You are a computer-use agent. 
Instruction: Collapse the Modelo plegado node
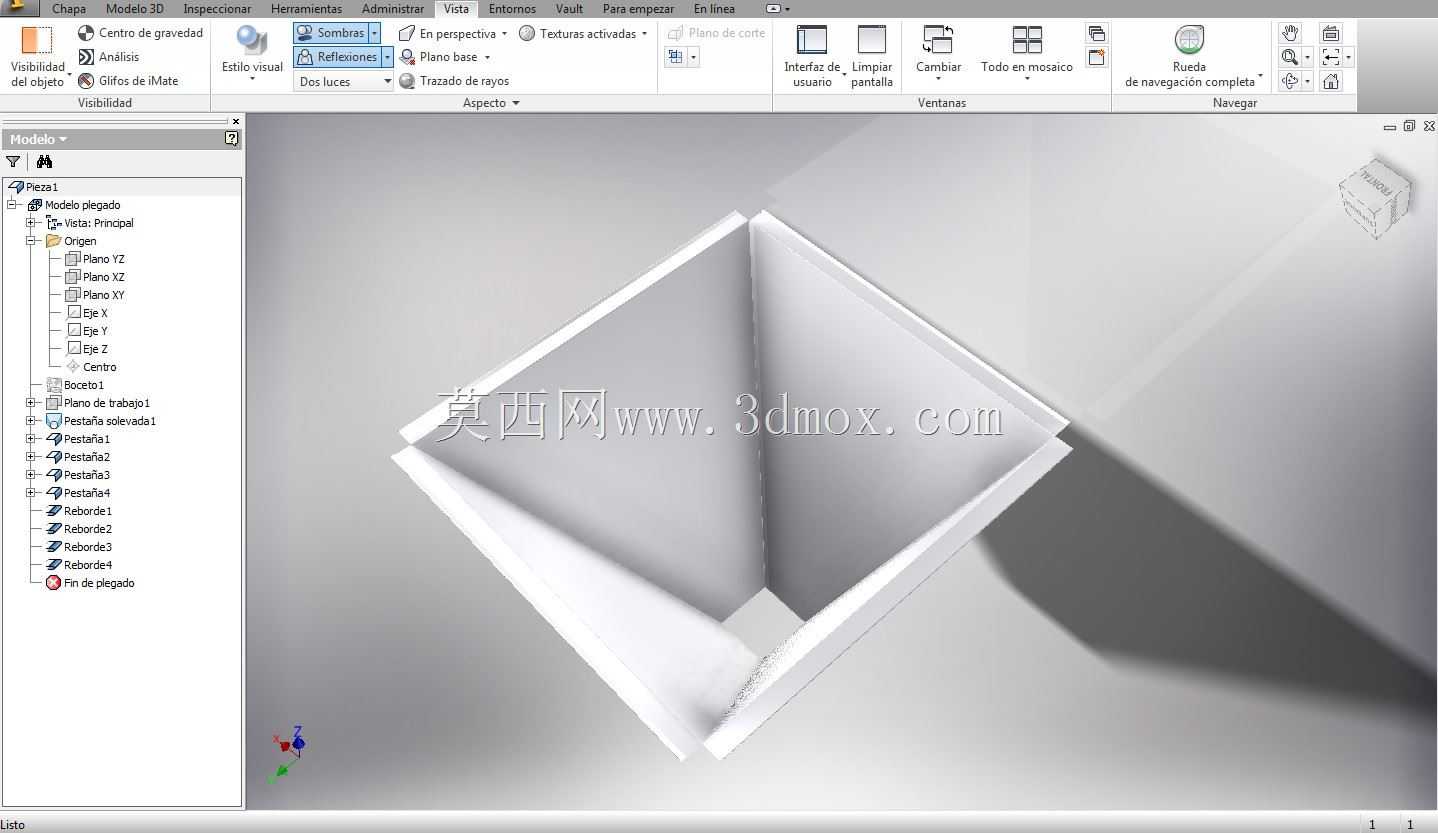click(x=12, y=205)
